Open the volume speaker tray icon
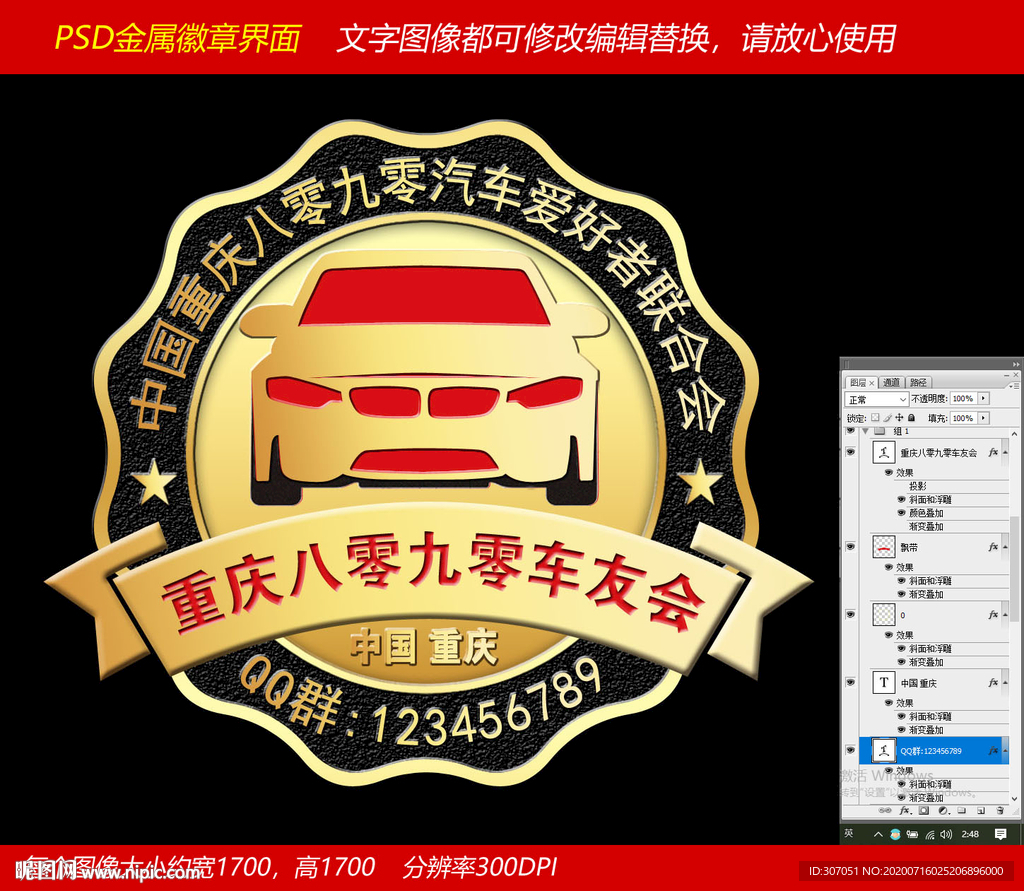1024x891 pixels. coord(946,834)
